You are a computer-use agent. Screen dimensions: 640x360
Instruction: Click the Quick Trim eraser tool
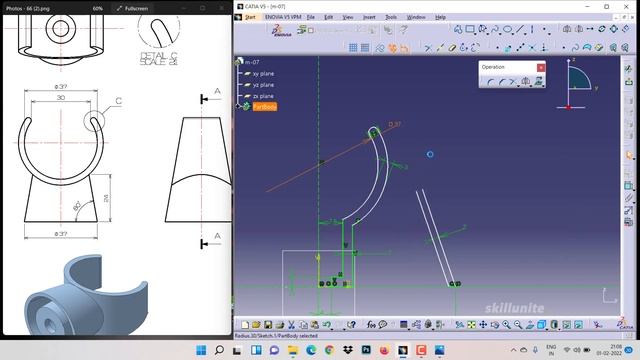452,48
